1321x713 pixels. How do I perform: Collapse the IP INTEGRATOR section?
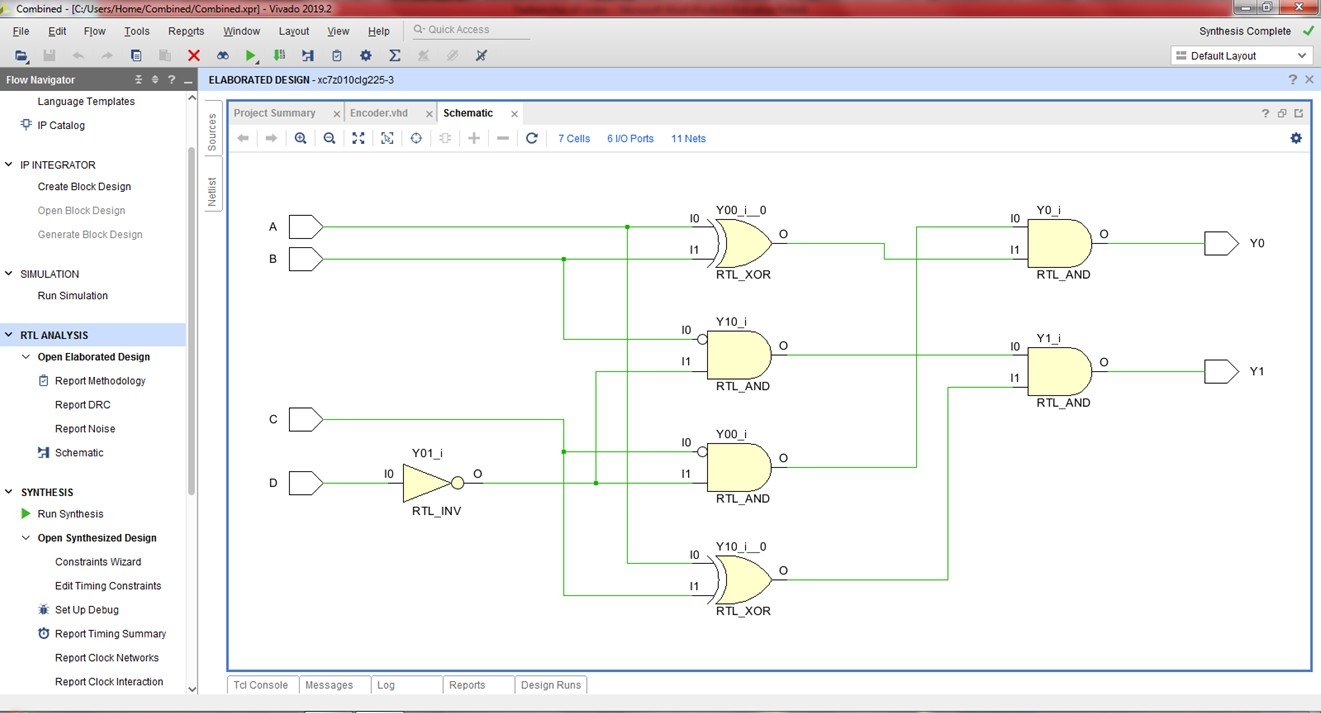[9, 165]
